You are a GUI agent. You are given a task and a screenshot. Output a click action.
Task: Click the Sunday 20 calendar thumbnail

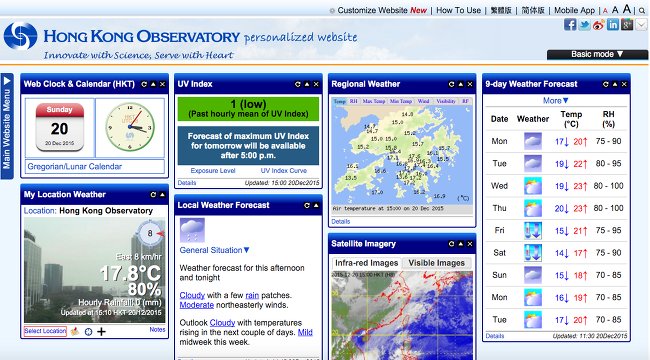60,126
